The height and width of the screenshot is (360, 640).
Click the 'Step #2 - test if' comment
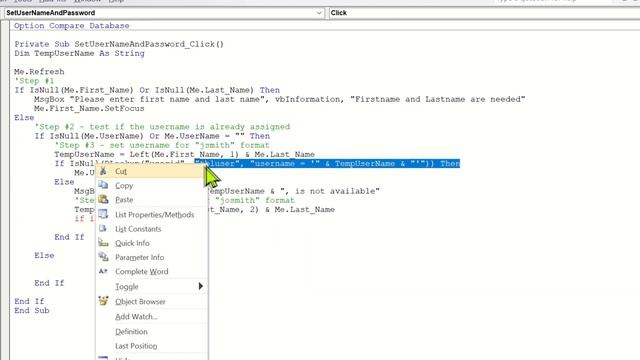[162, 127]
